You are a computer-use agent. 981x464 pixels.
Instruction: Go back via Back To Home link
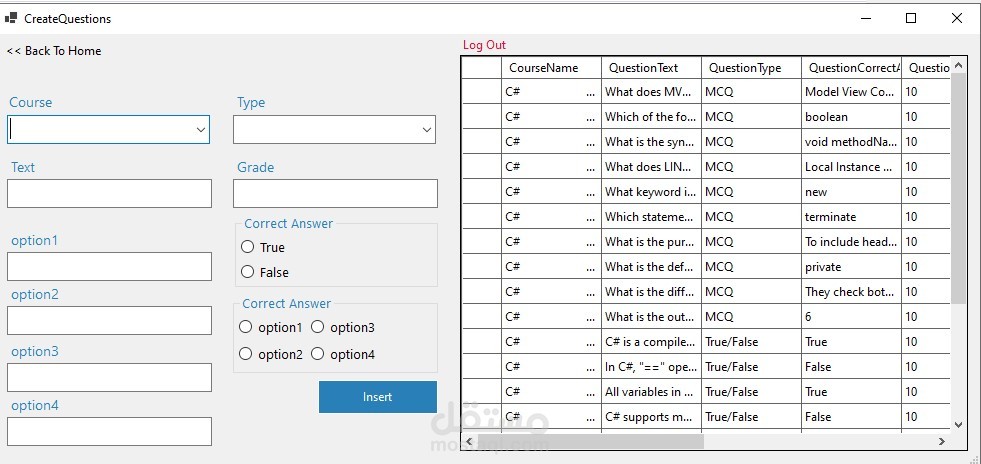[54, 51]
